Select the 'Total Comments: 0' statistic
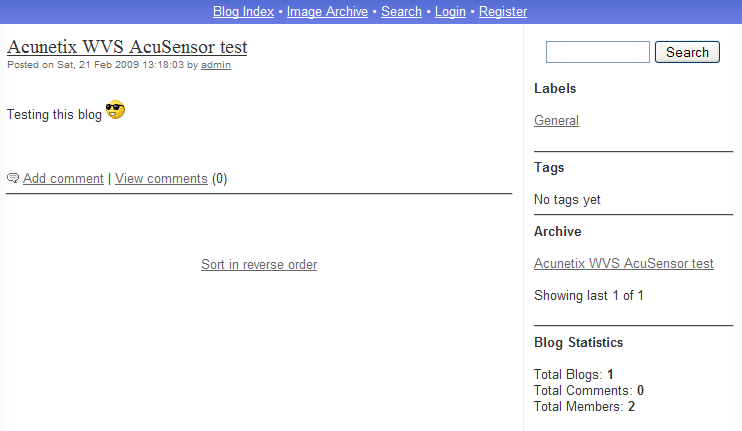 point(589,391)
